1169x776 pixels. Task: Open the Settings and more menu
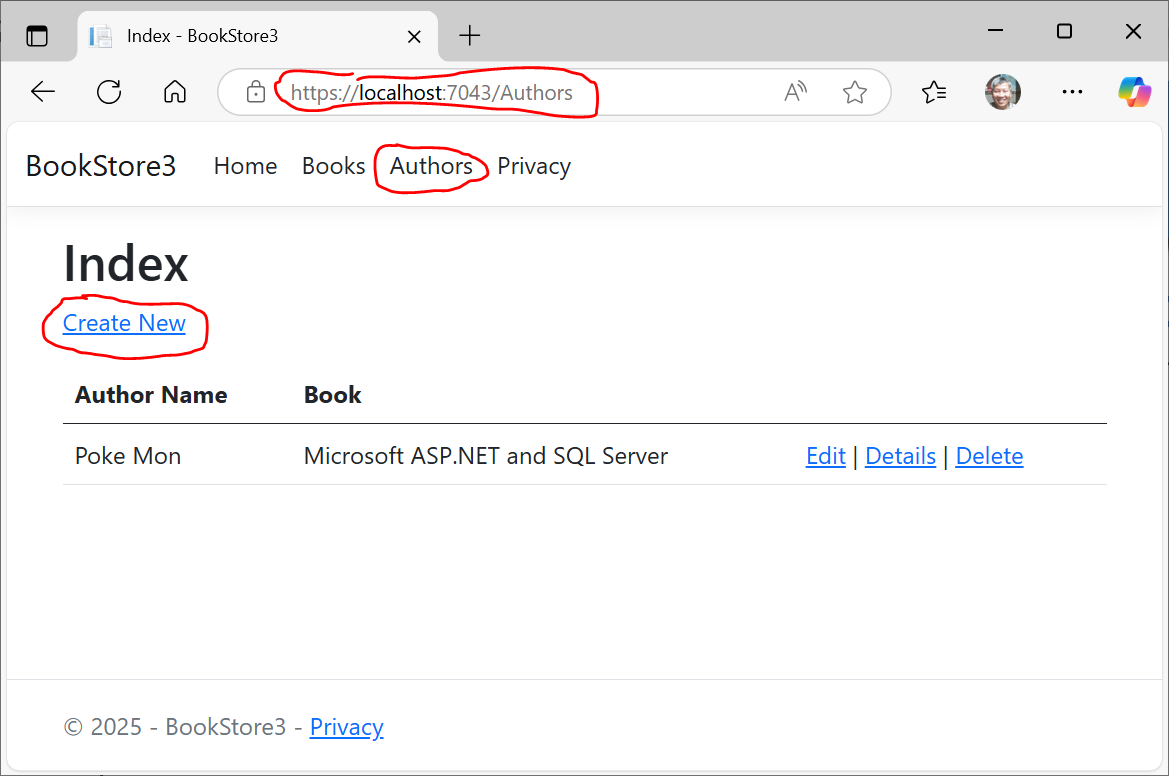(1072, 92)
